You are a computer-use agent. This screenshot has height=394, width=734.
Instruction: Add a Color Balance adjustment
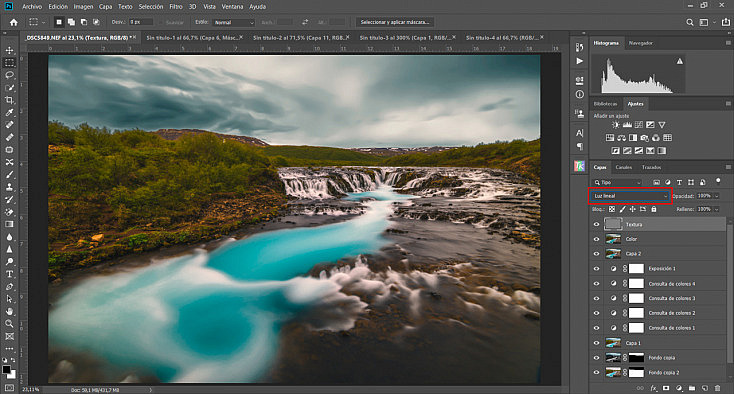(621, 138)
